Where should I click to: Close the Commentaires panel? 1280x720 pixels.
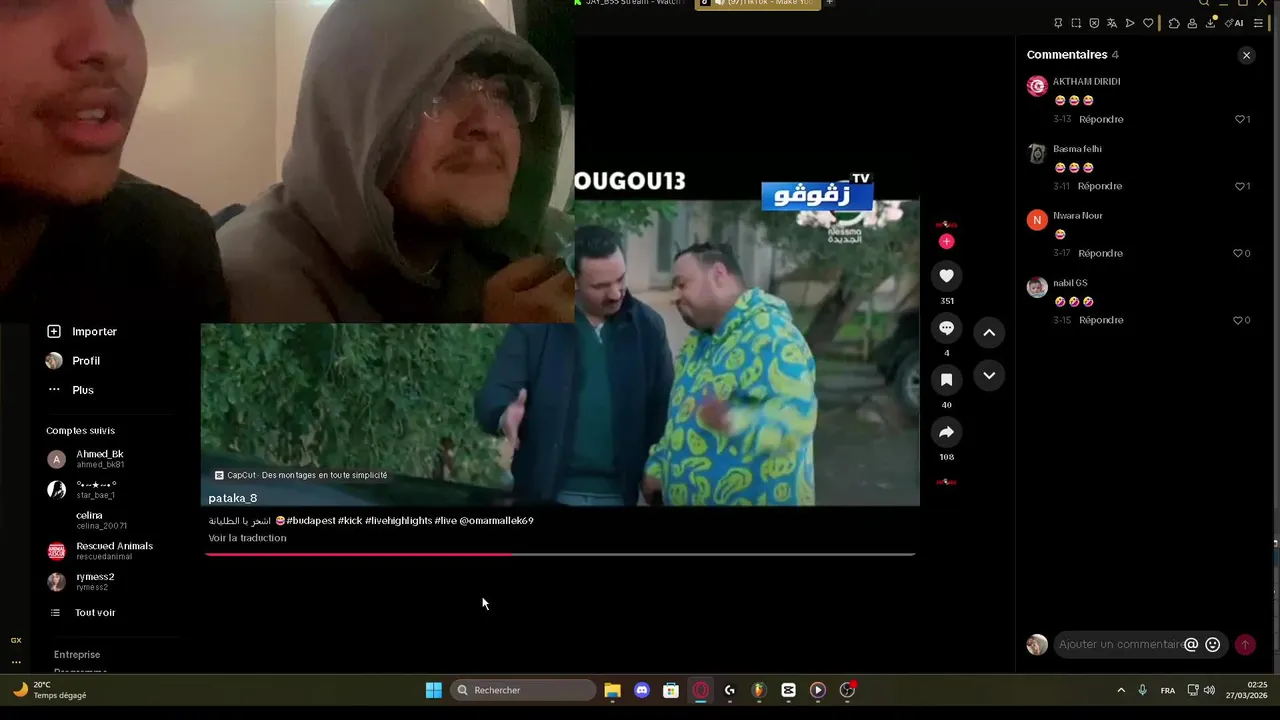pyautogui.click(x=1246, y=55)
